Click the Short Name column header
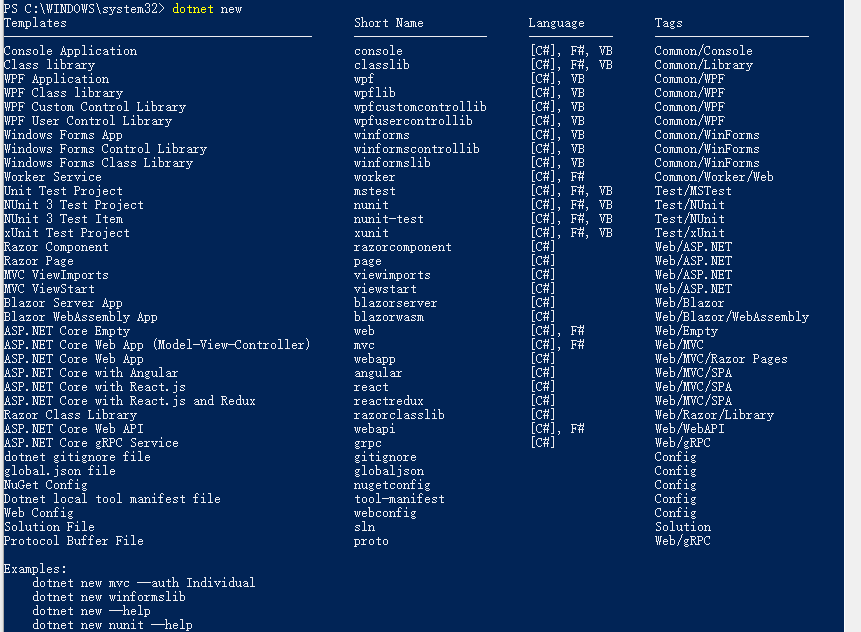861x632 pixels. coord(389,23)
